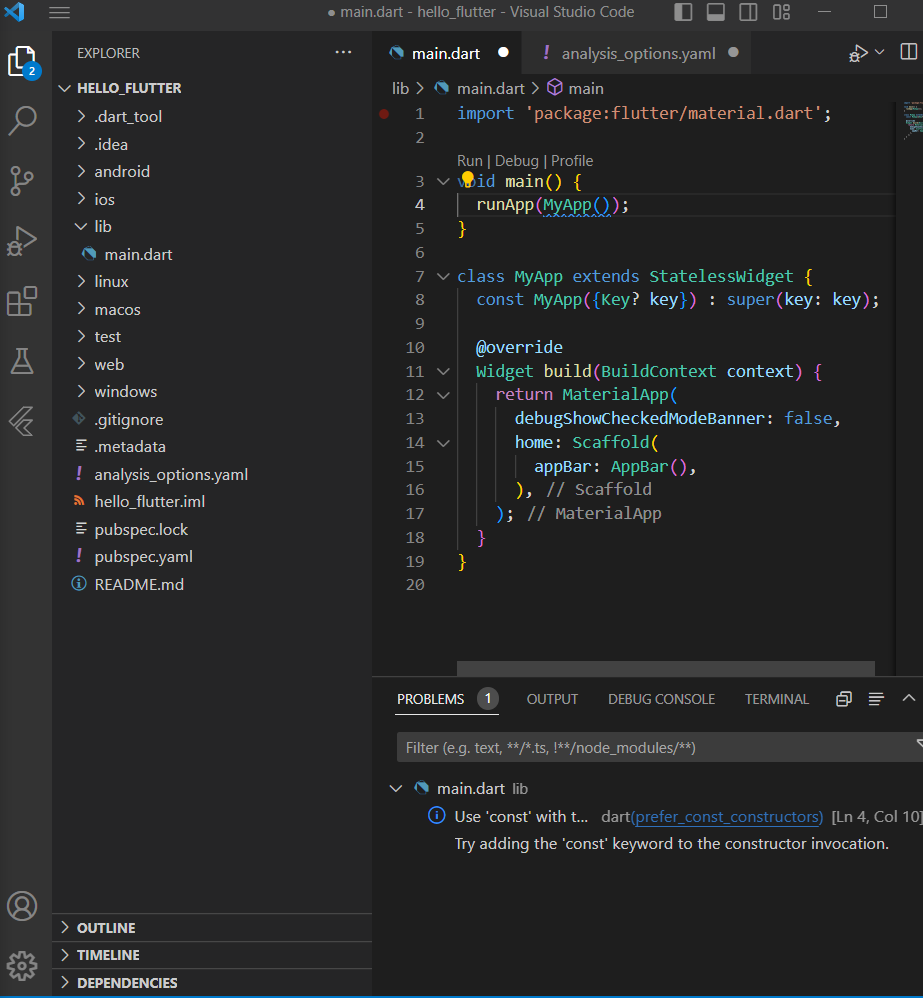Fold the main function at line 3
Screen dimensions: 923x998
[x=443, y=181]
